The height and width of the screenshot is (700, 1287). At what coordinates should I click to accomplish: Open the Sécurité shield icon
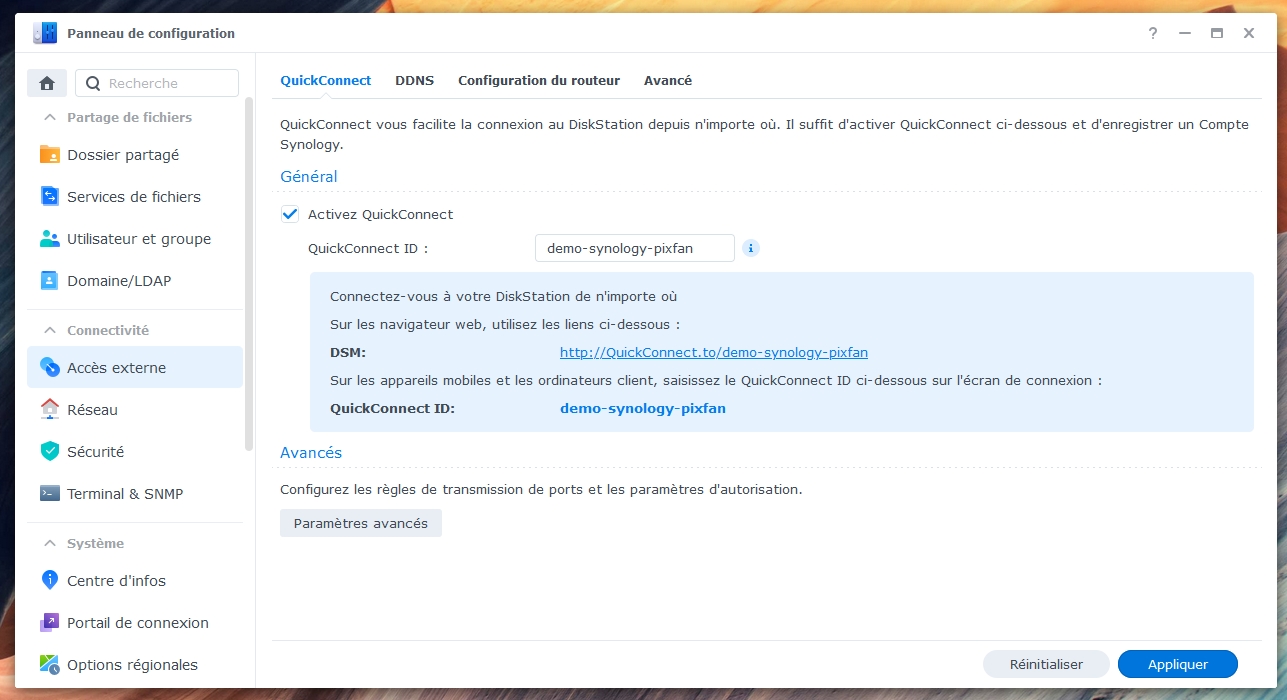click(50, 452)
